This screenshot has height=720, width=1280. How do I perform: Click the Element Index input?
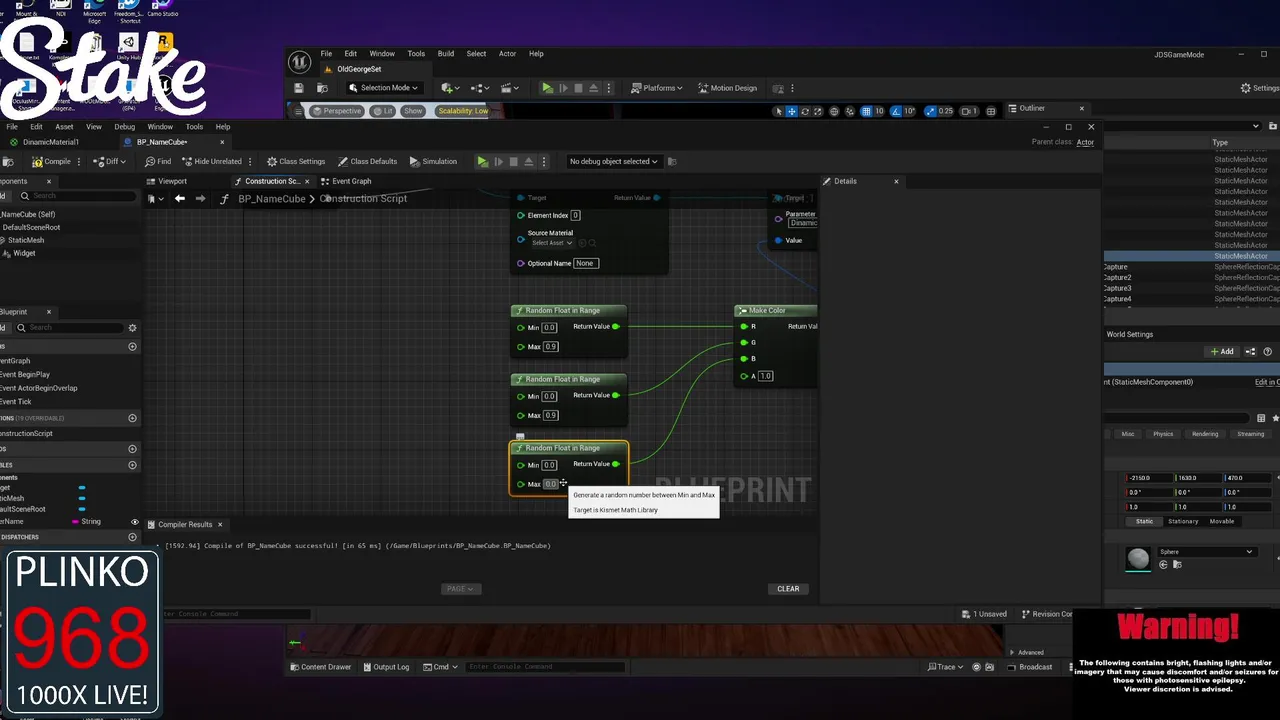(x=575, y=215)
